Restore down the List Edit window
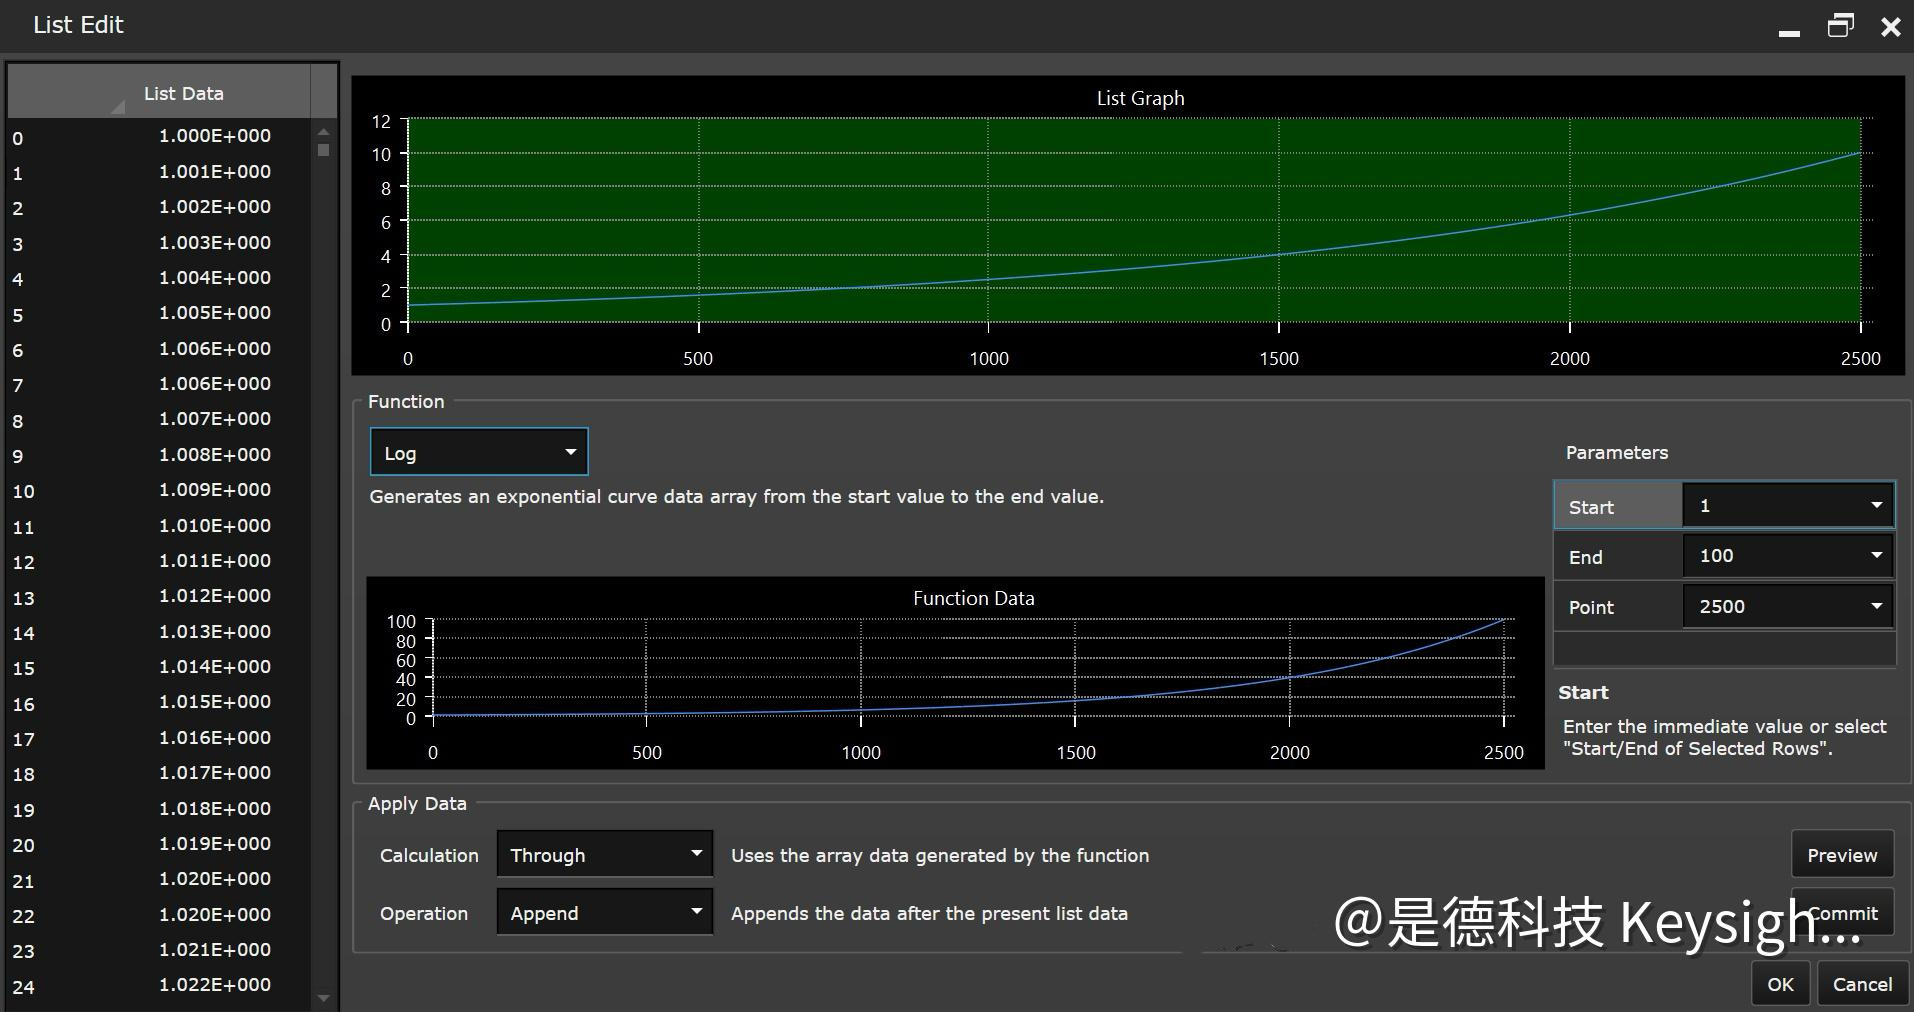 [x=1840, y=26]
